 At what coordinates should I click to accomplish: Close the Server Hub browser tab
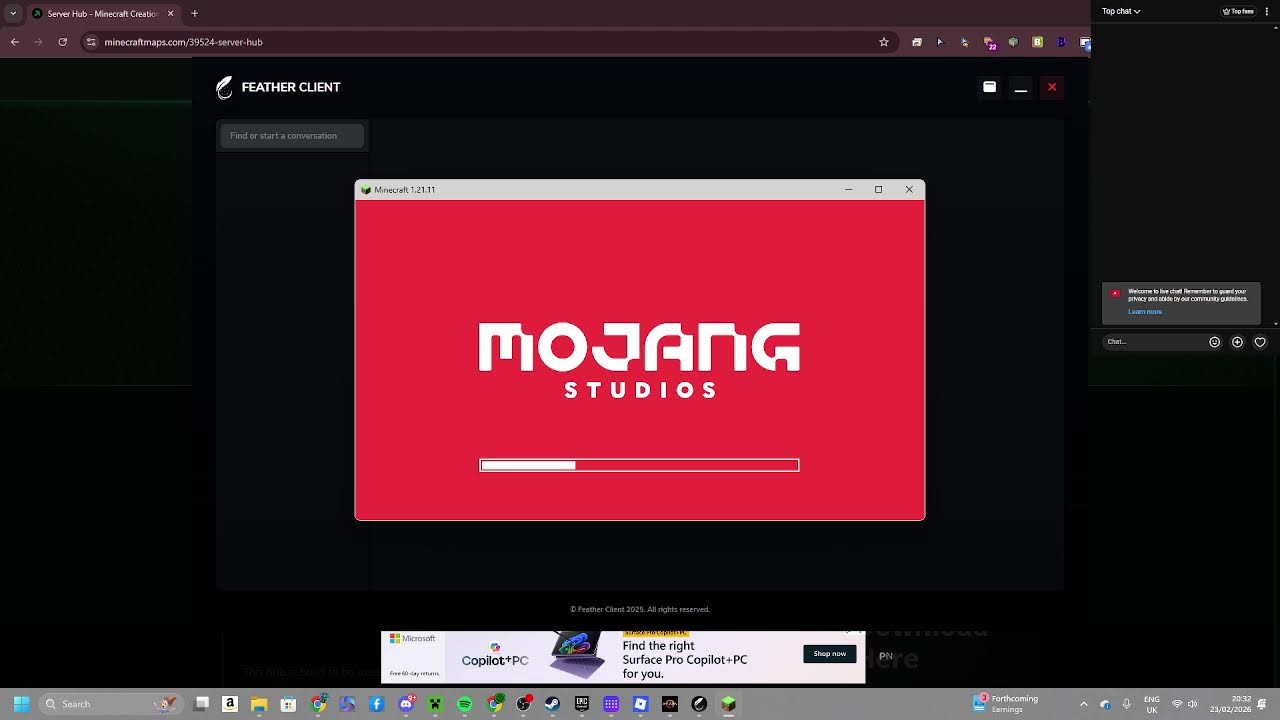(170, 14)
